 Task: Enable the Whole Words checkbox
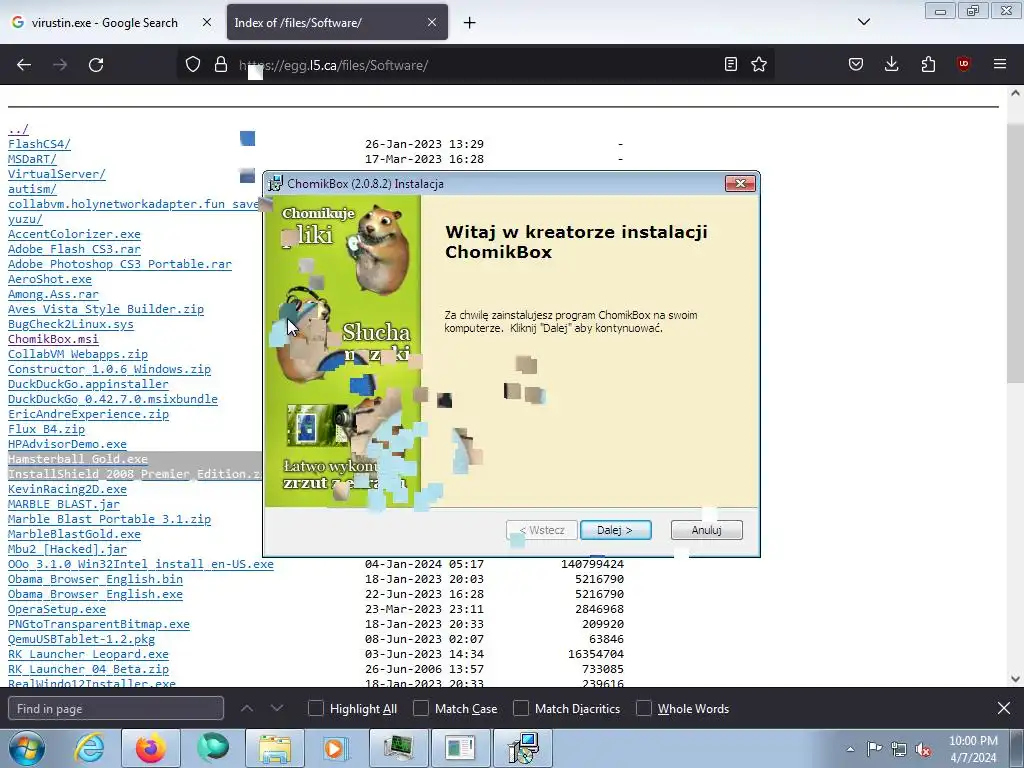click(x=644, y=709)
